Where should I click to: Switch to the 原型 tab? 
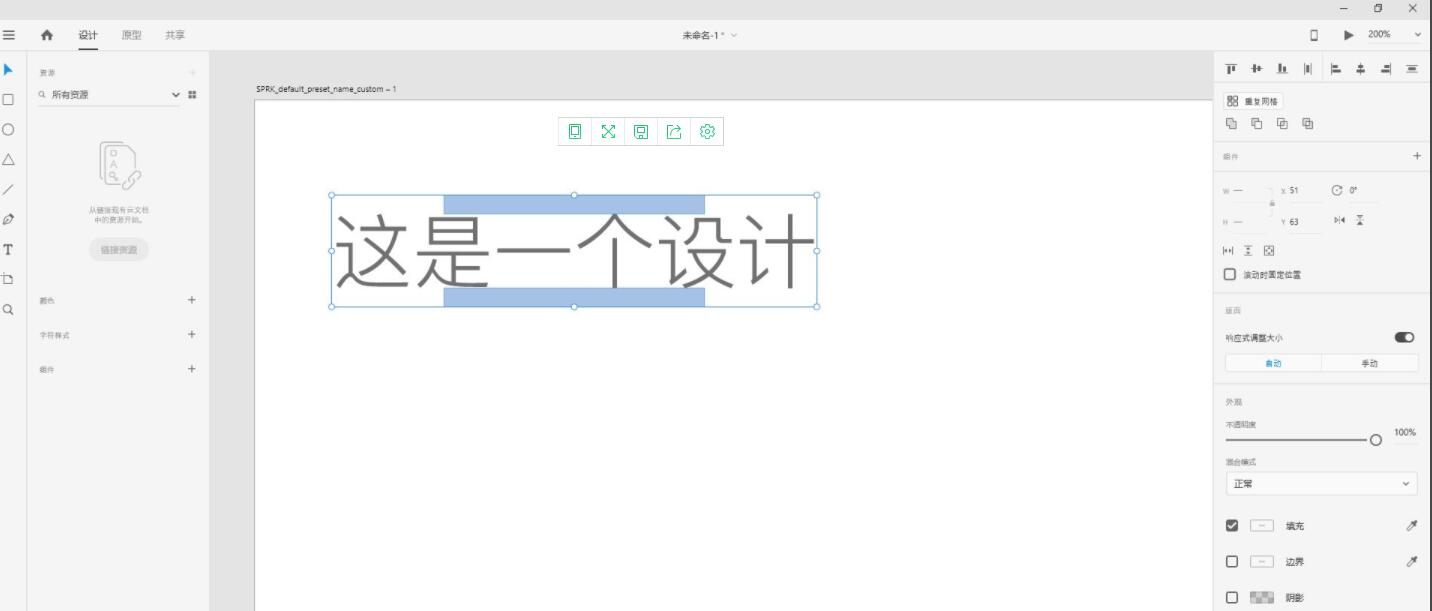tap(131, 34)
